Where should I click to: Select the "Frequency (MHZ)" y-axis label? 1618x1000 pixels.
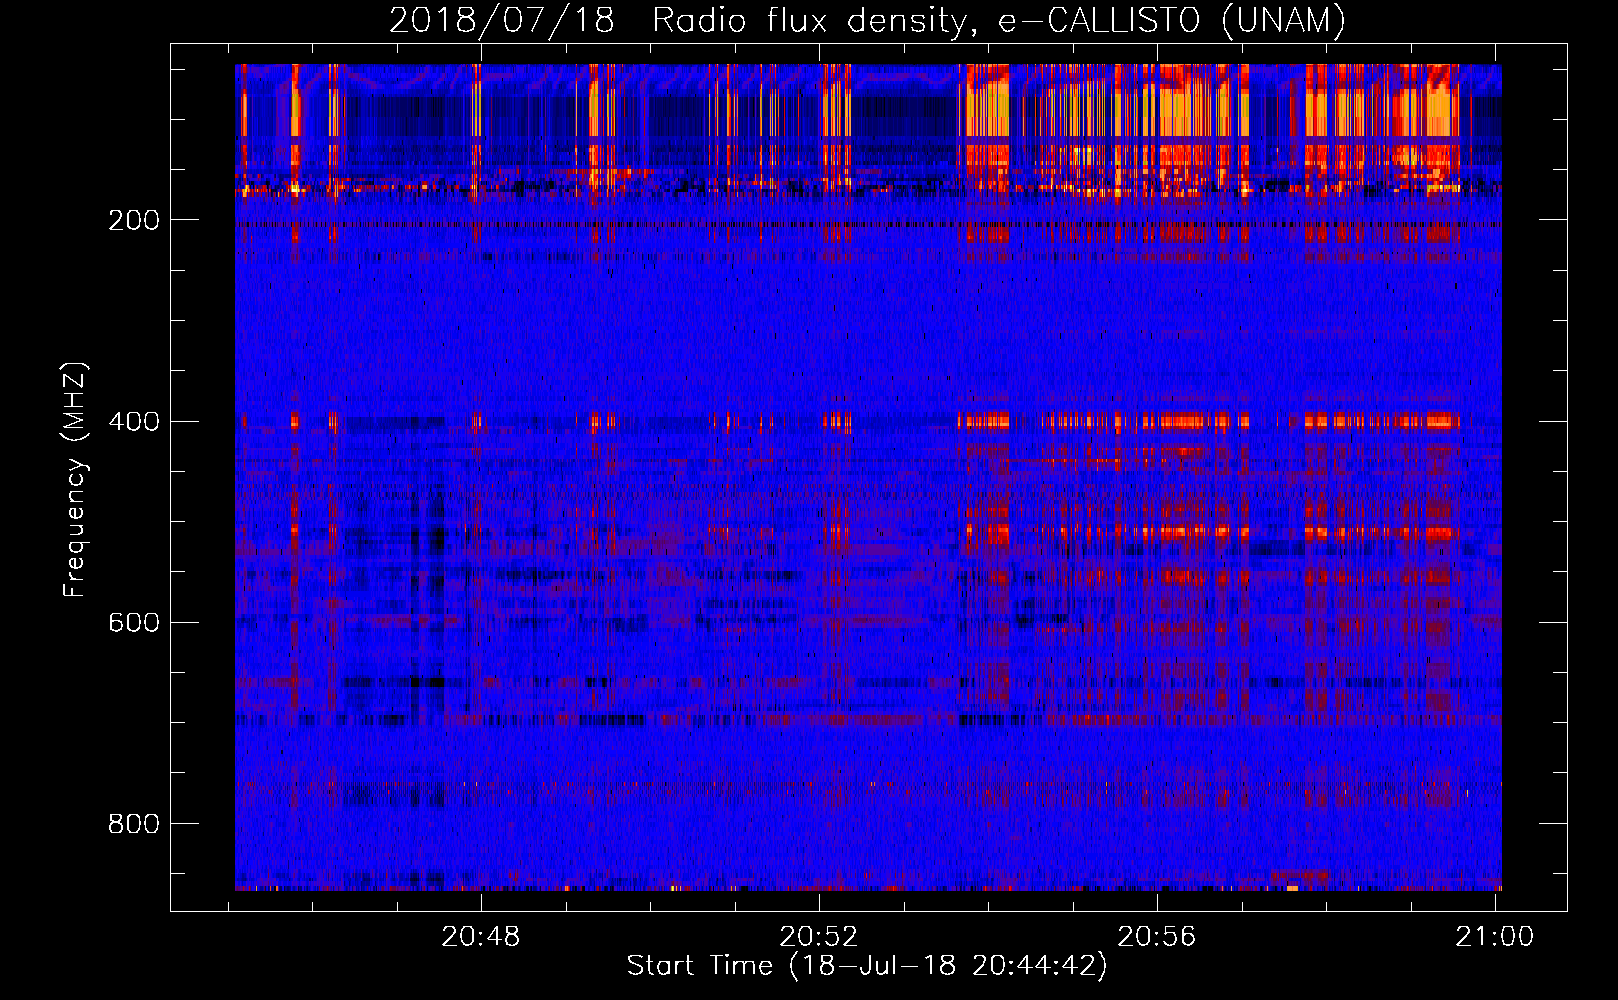tap(75, 479)
